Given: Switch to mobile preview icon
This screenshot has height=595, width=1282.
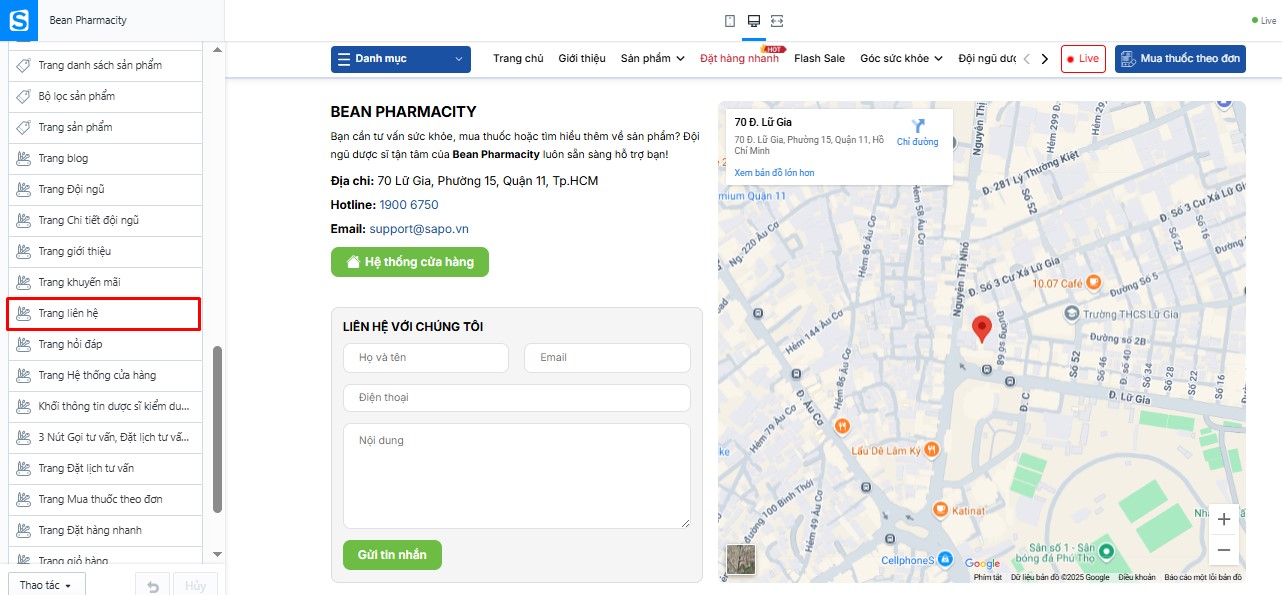Looking at the screenshot, I should coord(730,21).
